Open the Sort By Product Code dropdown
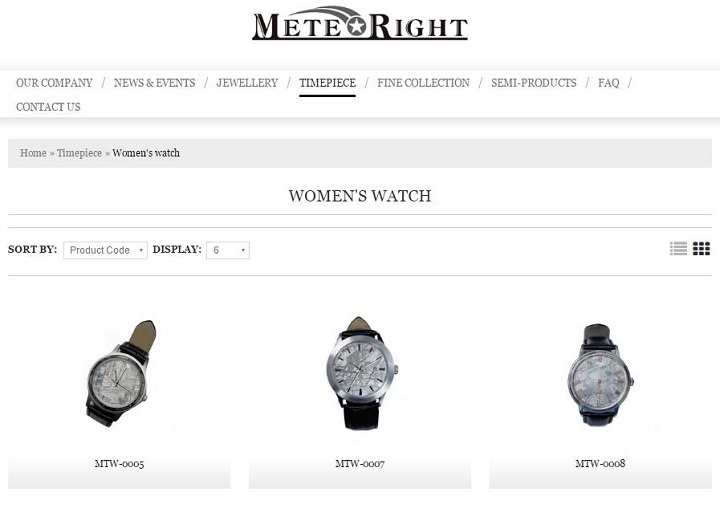Image resolution: width=720 pixels, height=519 pixels. [x=106, y=250]
